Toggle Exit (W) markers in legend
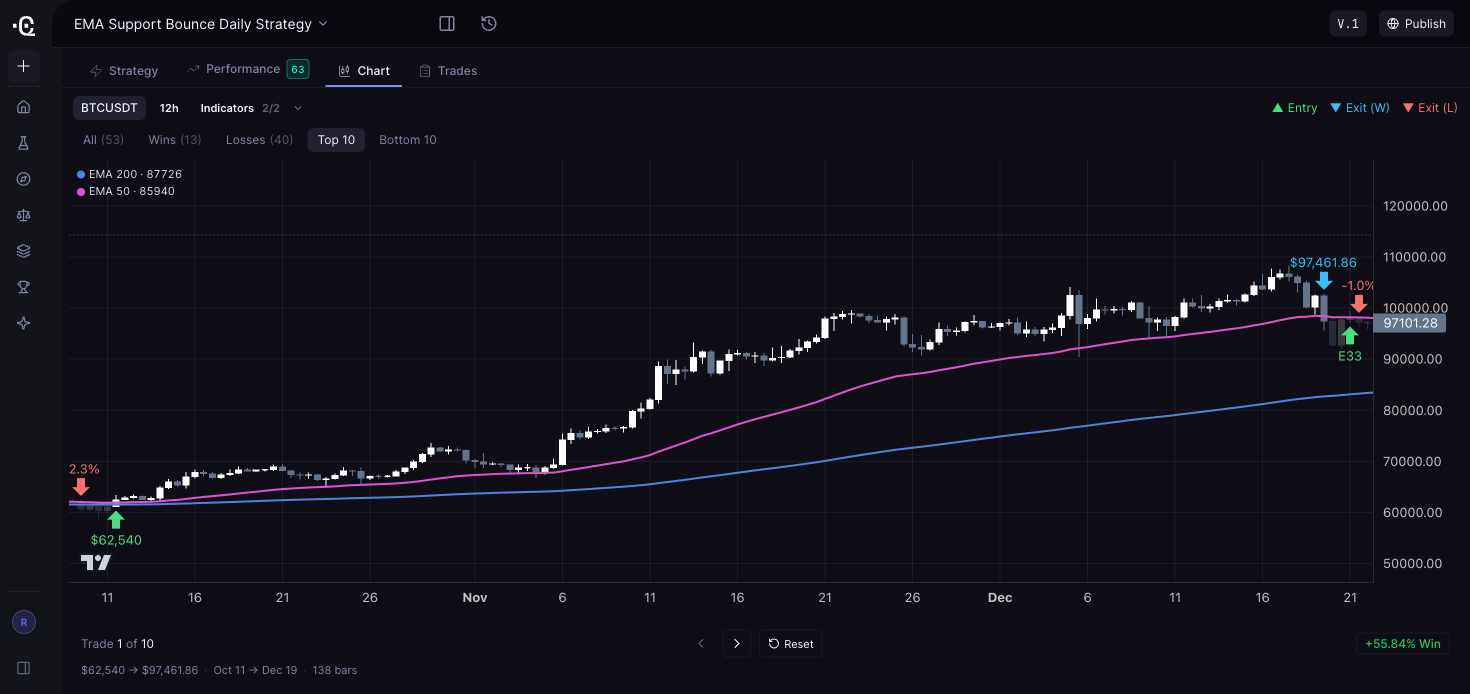This screenshot has width=1470, height=694. click(x=1360, y=108)
